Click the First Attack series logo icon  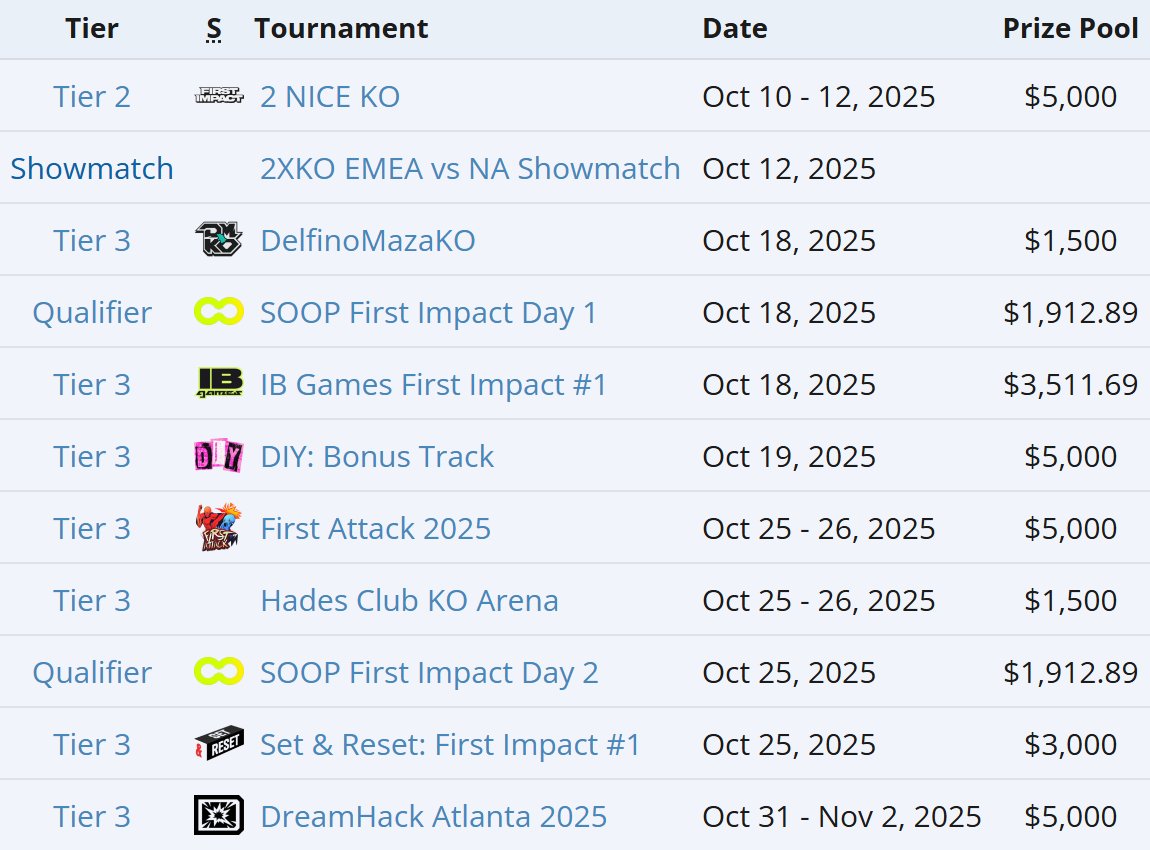click(219, 527)
